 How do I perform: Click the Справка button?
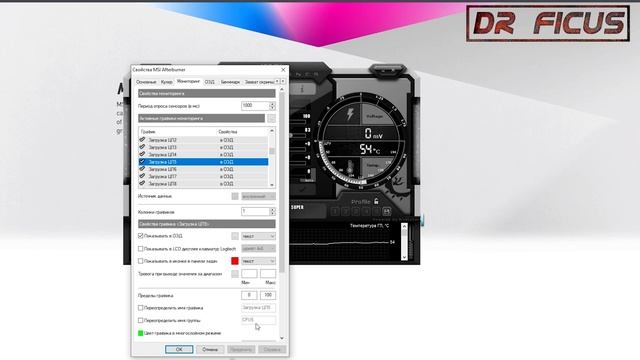pos(272,349)
